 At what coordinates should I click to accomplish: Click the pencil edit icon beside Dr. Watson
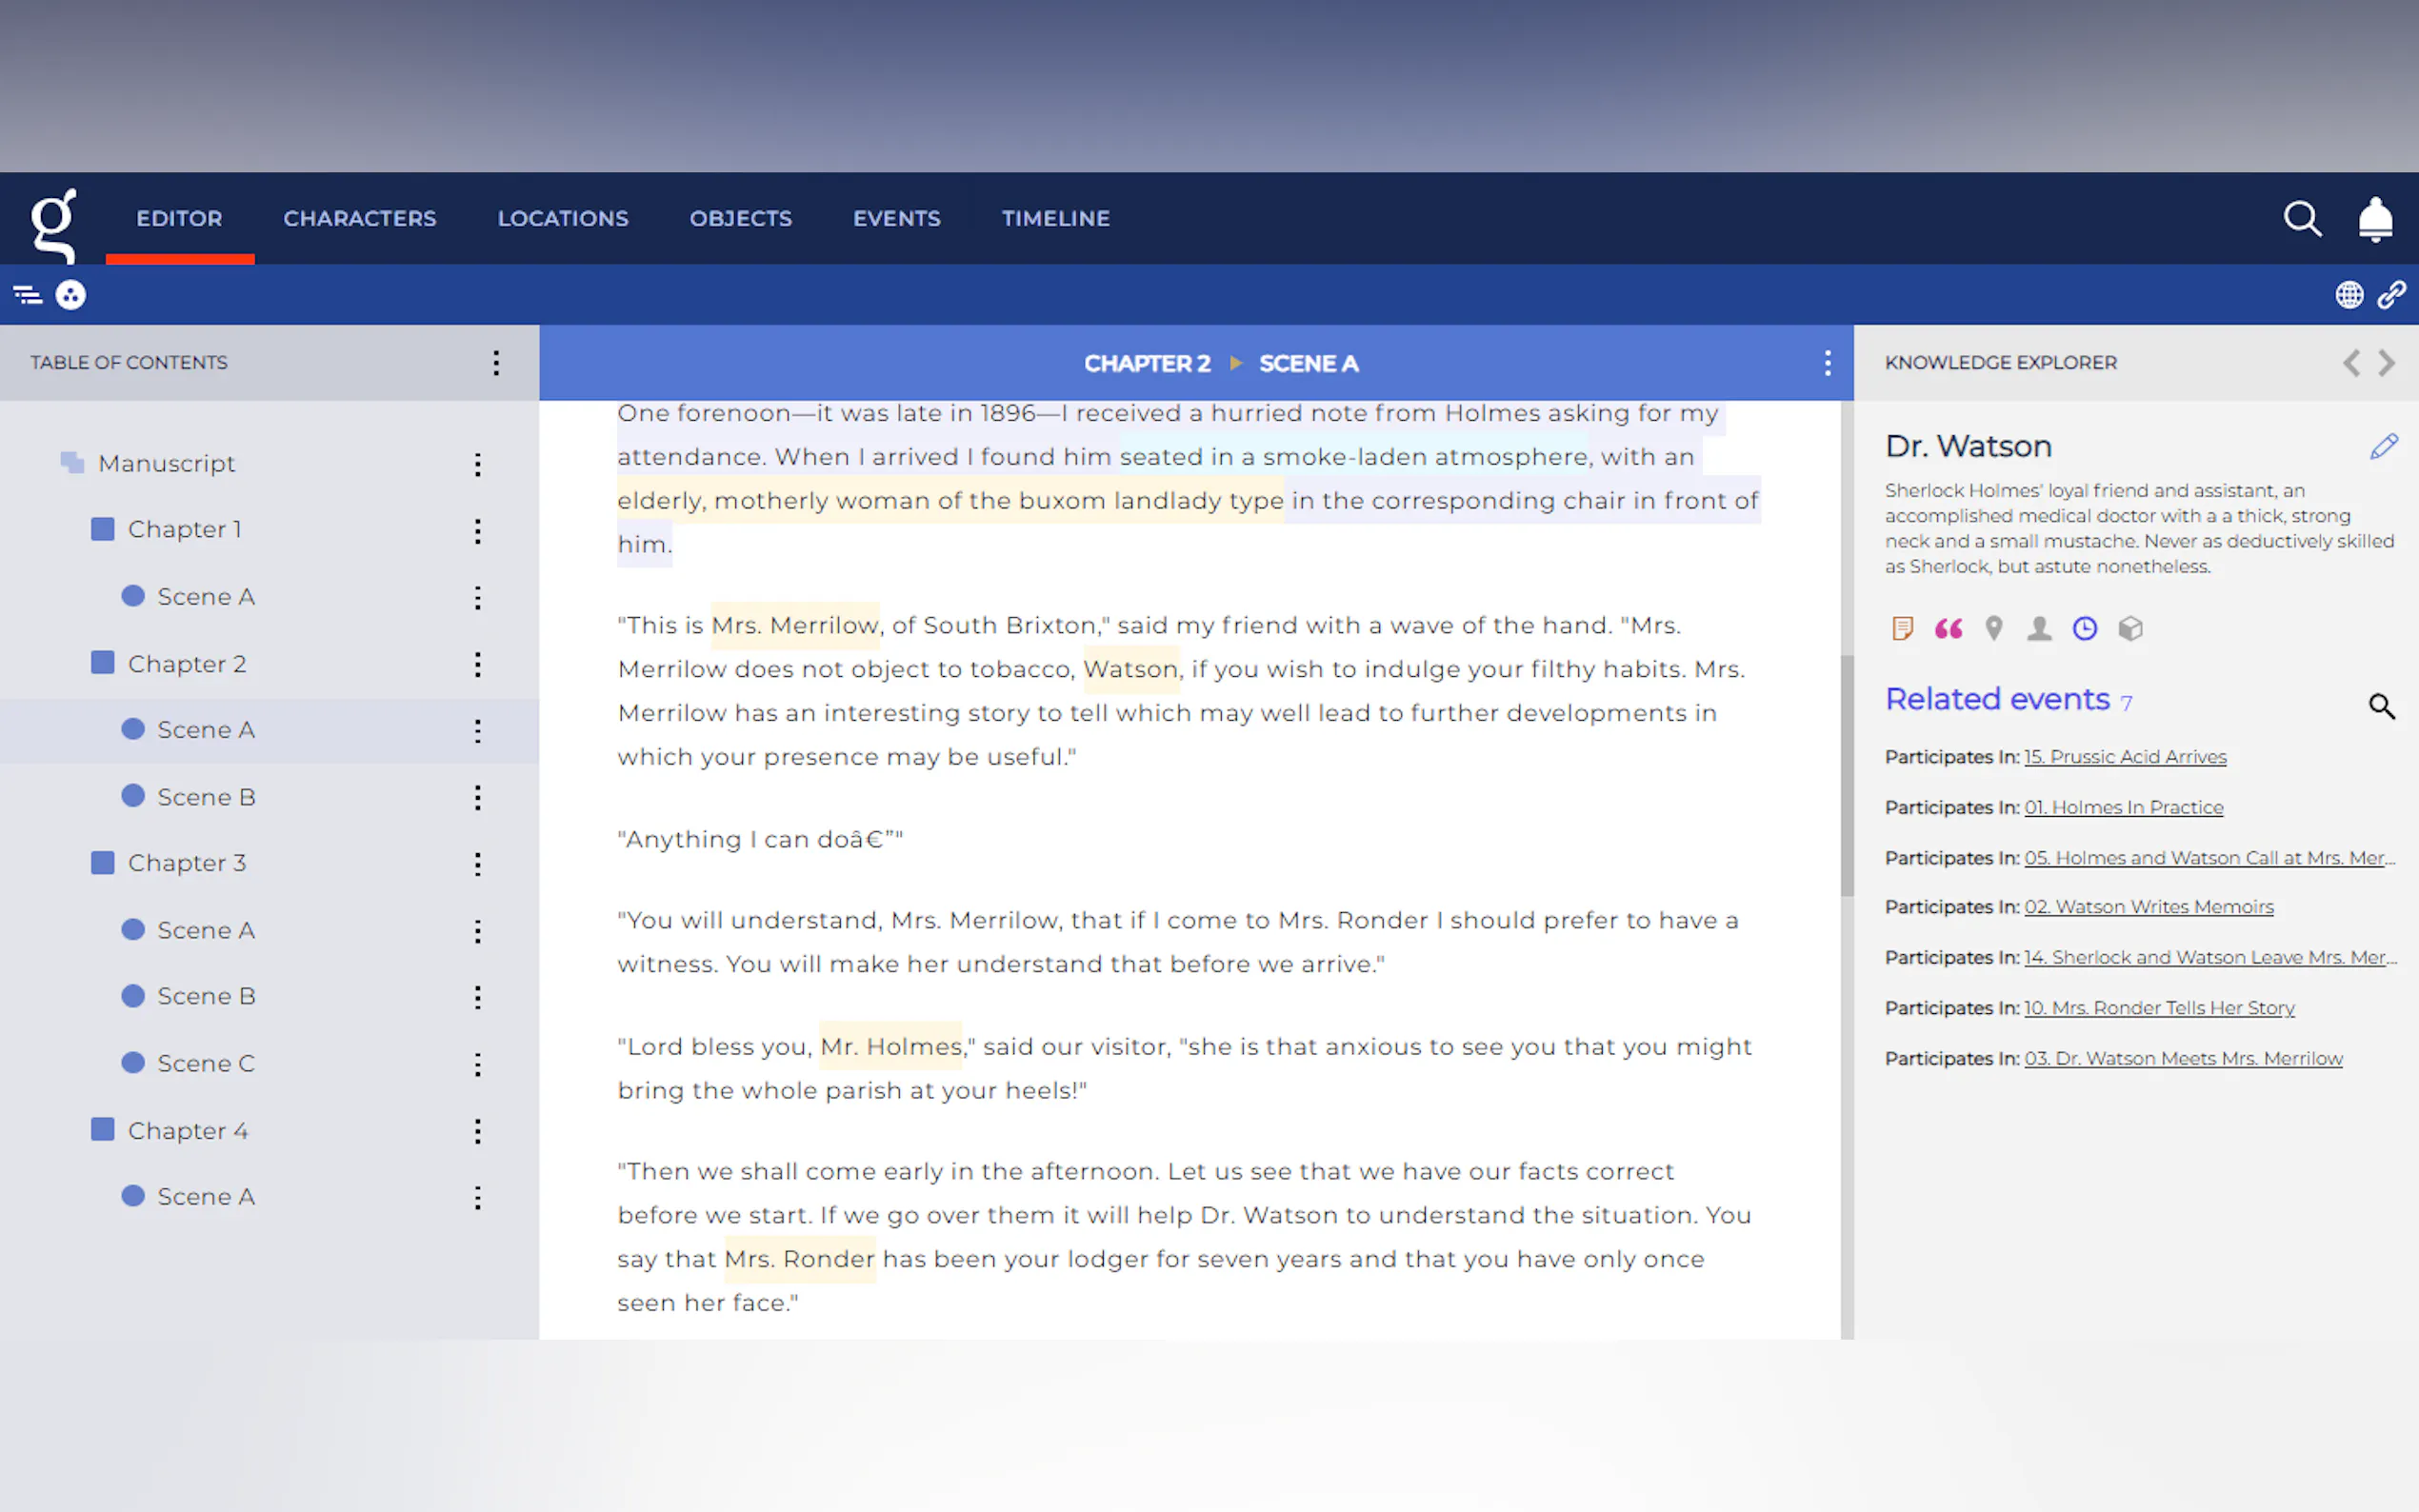2383,446
